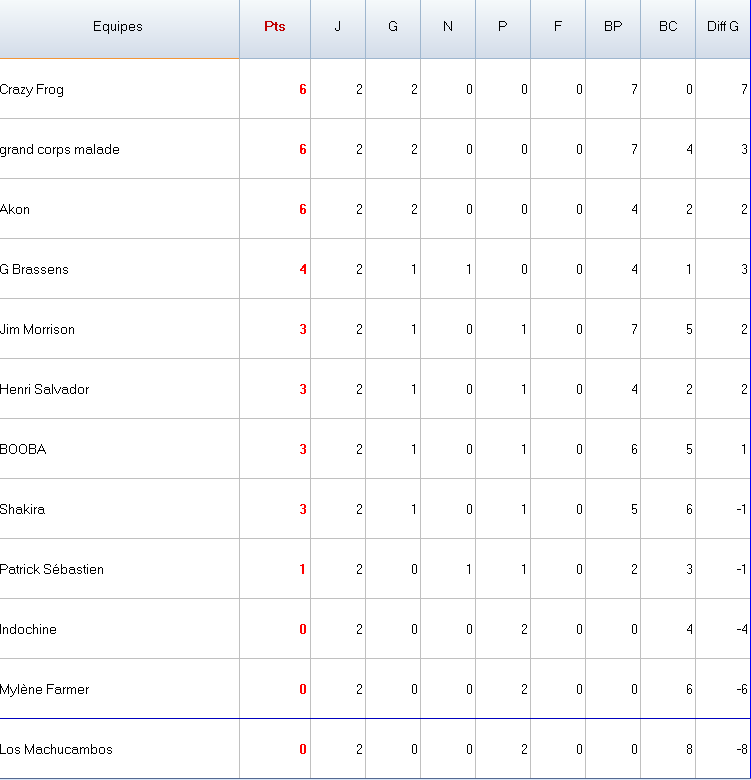
Task: Click Jim Morrison's points value 3
Action: (x=303, y=329)
